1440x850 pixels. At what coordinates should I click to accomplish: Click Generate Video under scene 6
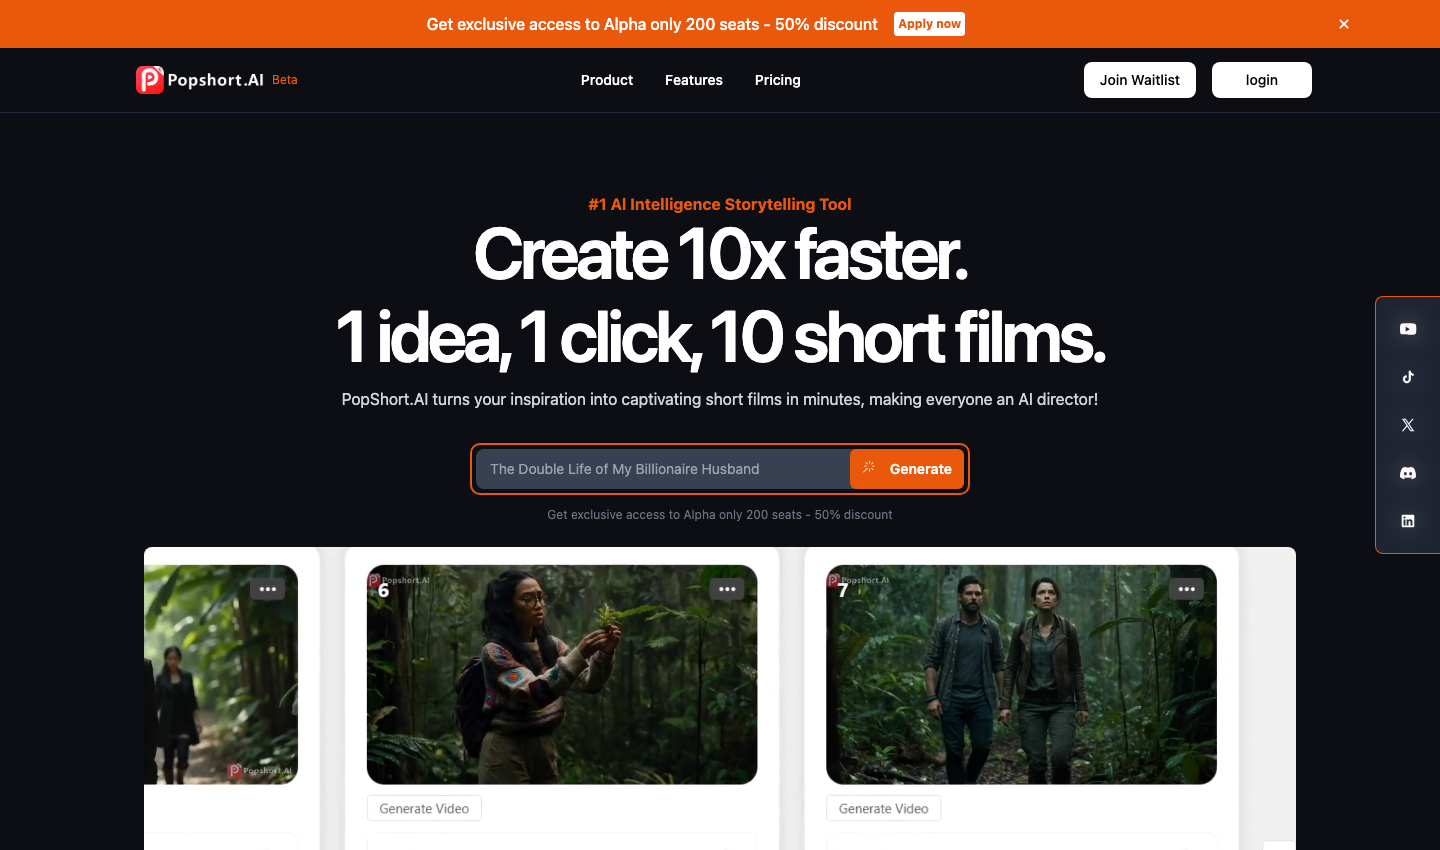(x=424, y=808)
